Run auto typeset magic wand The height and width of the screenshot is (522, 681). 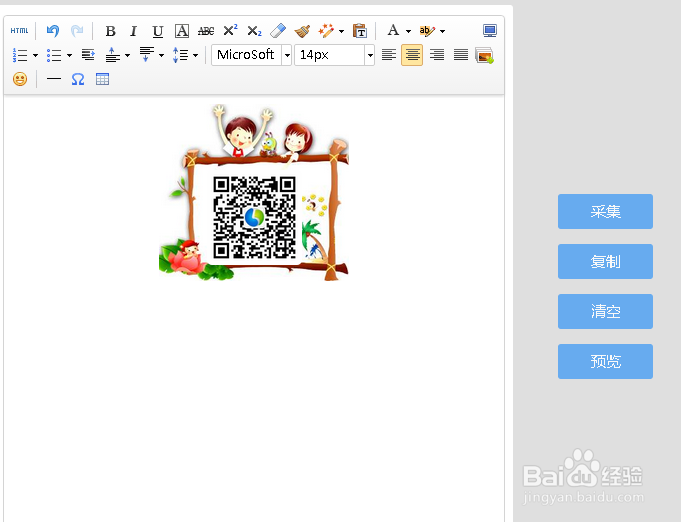pyautogui.click(x=326, y=31)
